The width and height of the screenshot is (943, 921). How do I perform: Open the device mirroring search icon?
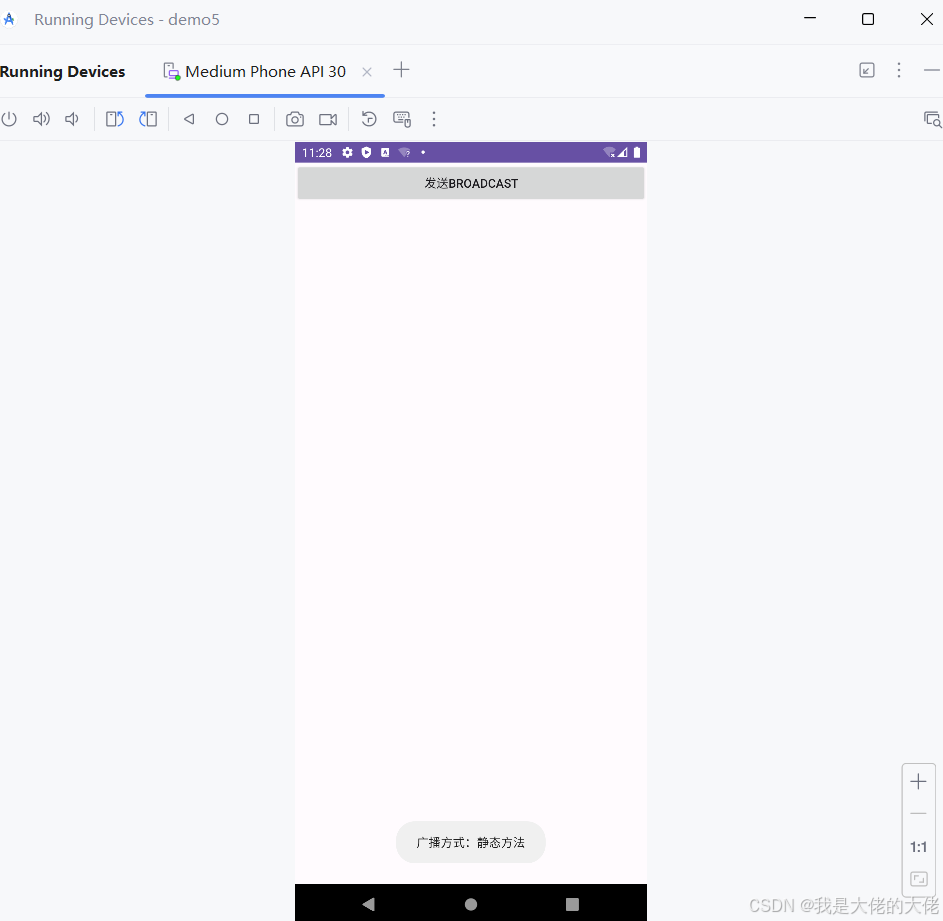coord(932,119)
